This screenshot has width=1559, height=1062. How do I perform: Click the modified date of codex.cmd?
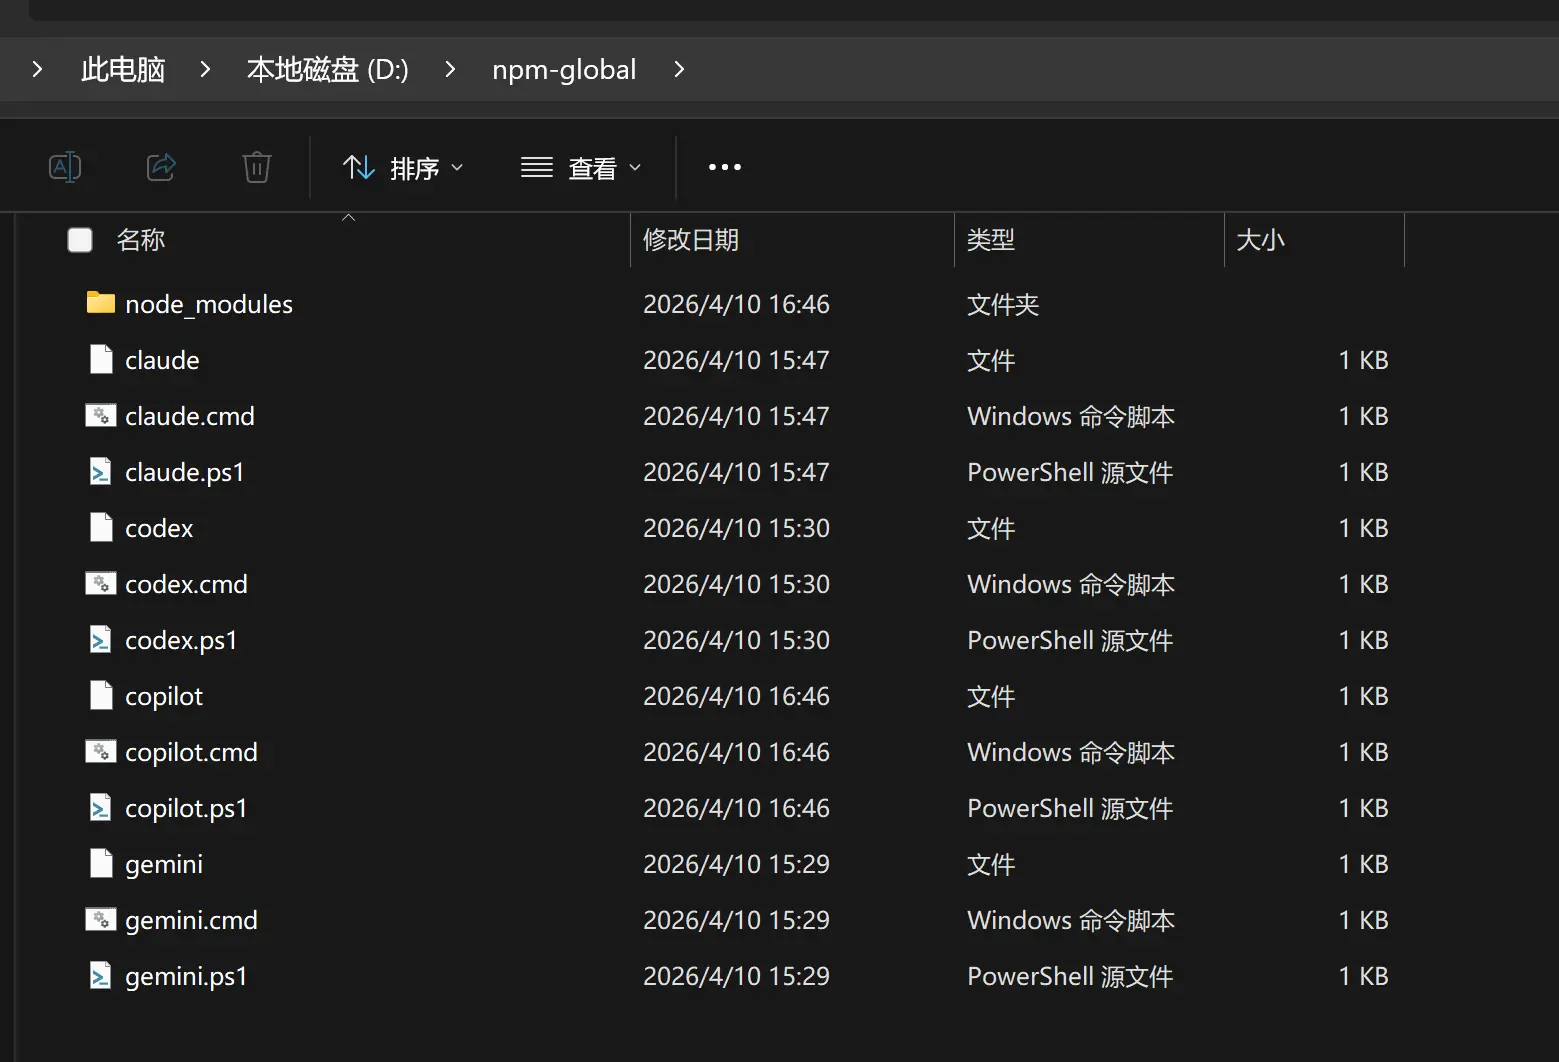tap(736, 584)
